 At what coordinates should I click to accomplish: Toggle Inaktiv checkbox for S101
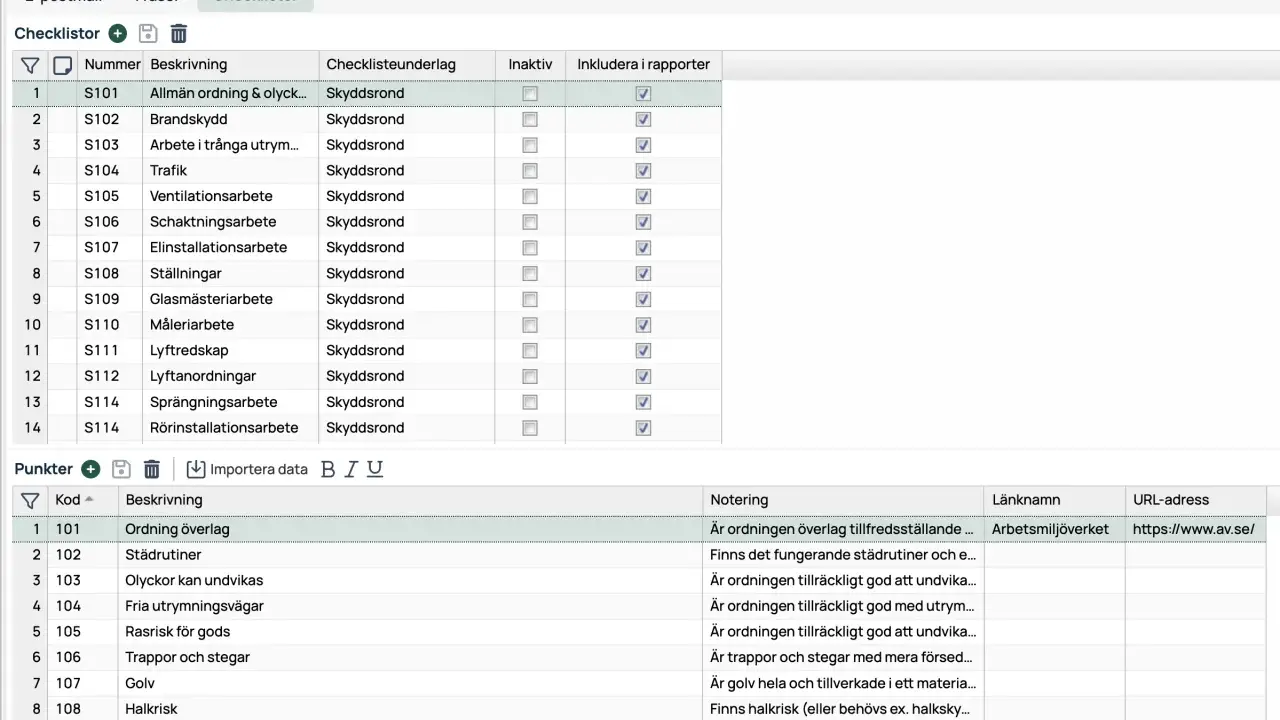530,93
